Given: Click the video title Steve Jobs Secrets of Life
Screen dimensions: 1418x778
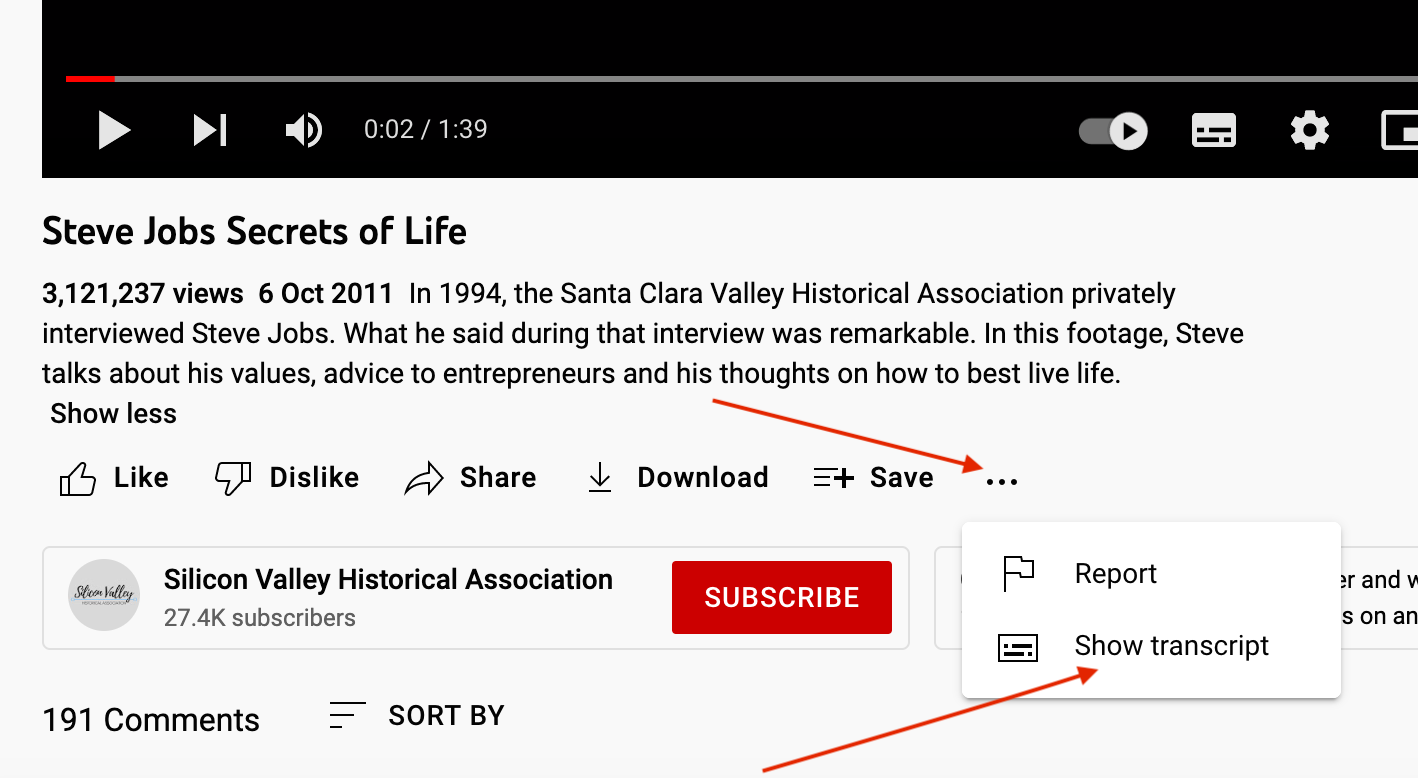Looking at the screenshot, I should [254, 232].
